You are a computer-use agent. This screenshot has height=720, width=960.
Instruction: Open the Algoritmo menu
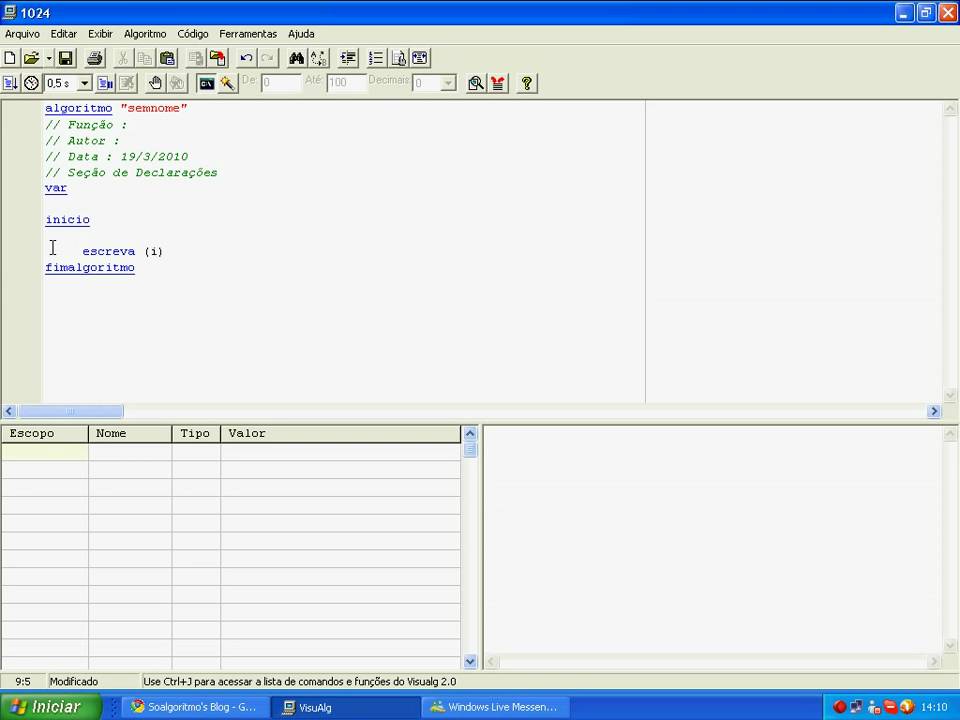pyautogui.click(x=145, y=34)
